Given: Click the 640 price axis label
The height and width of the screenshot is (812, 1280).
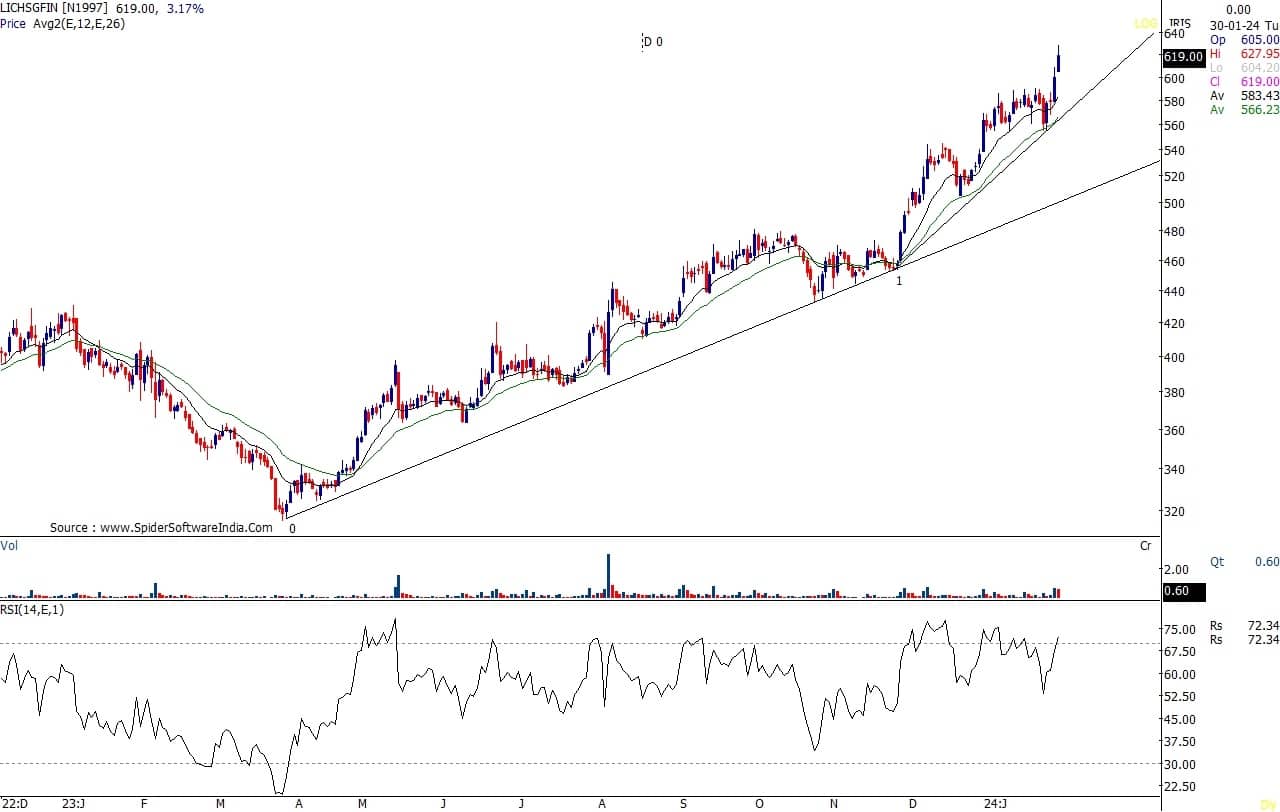Looking at the screenshot, I should [1174, 34].
